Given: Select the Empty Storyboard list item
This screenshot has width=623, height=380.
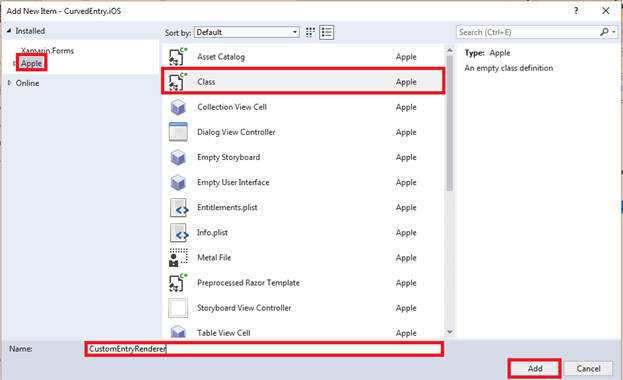Looking at the screenshot, I should click(302, 157).
